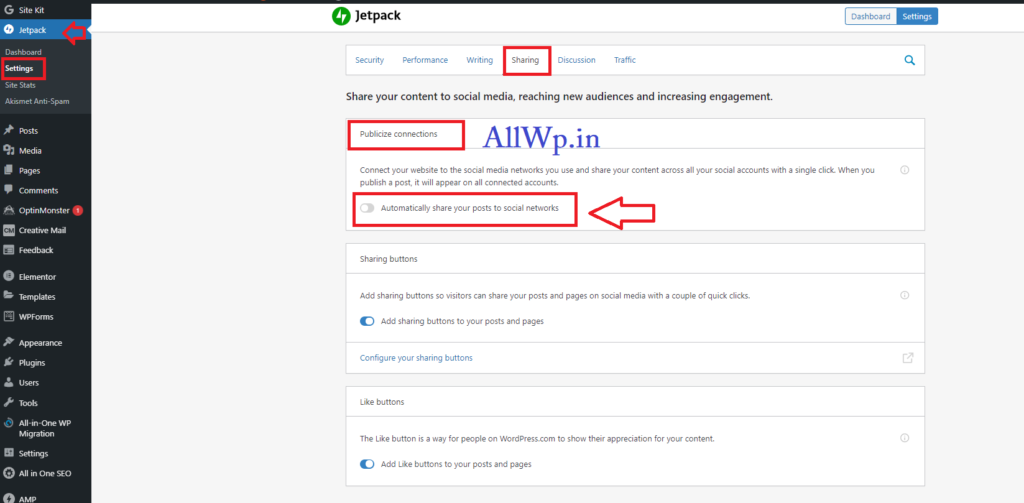1024x503 pixels.
Task: Click the Media library icon
Action: click(x=9, y=150)
